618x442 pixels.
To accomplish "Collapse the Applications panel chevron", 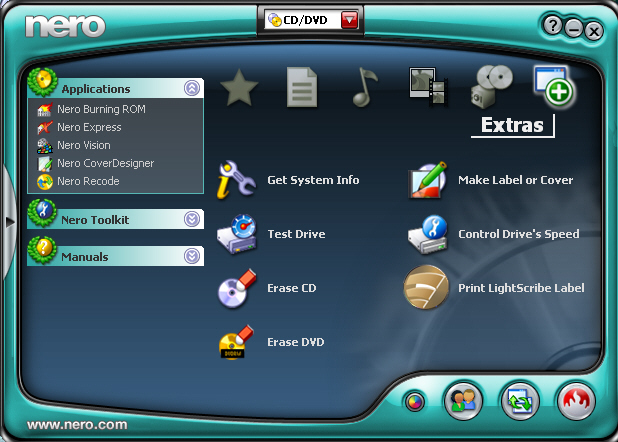I will pos(192,88).
